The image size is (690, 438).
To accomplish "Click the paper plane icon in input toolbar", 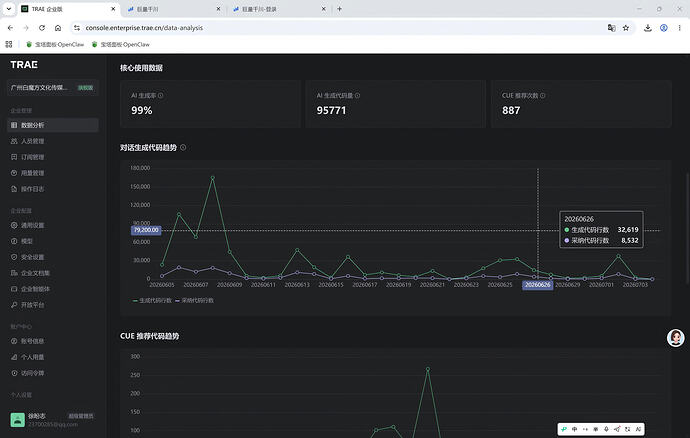I will [617, 429].
